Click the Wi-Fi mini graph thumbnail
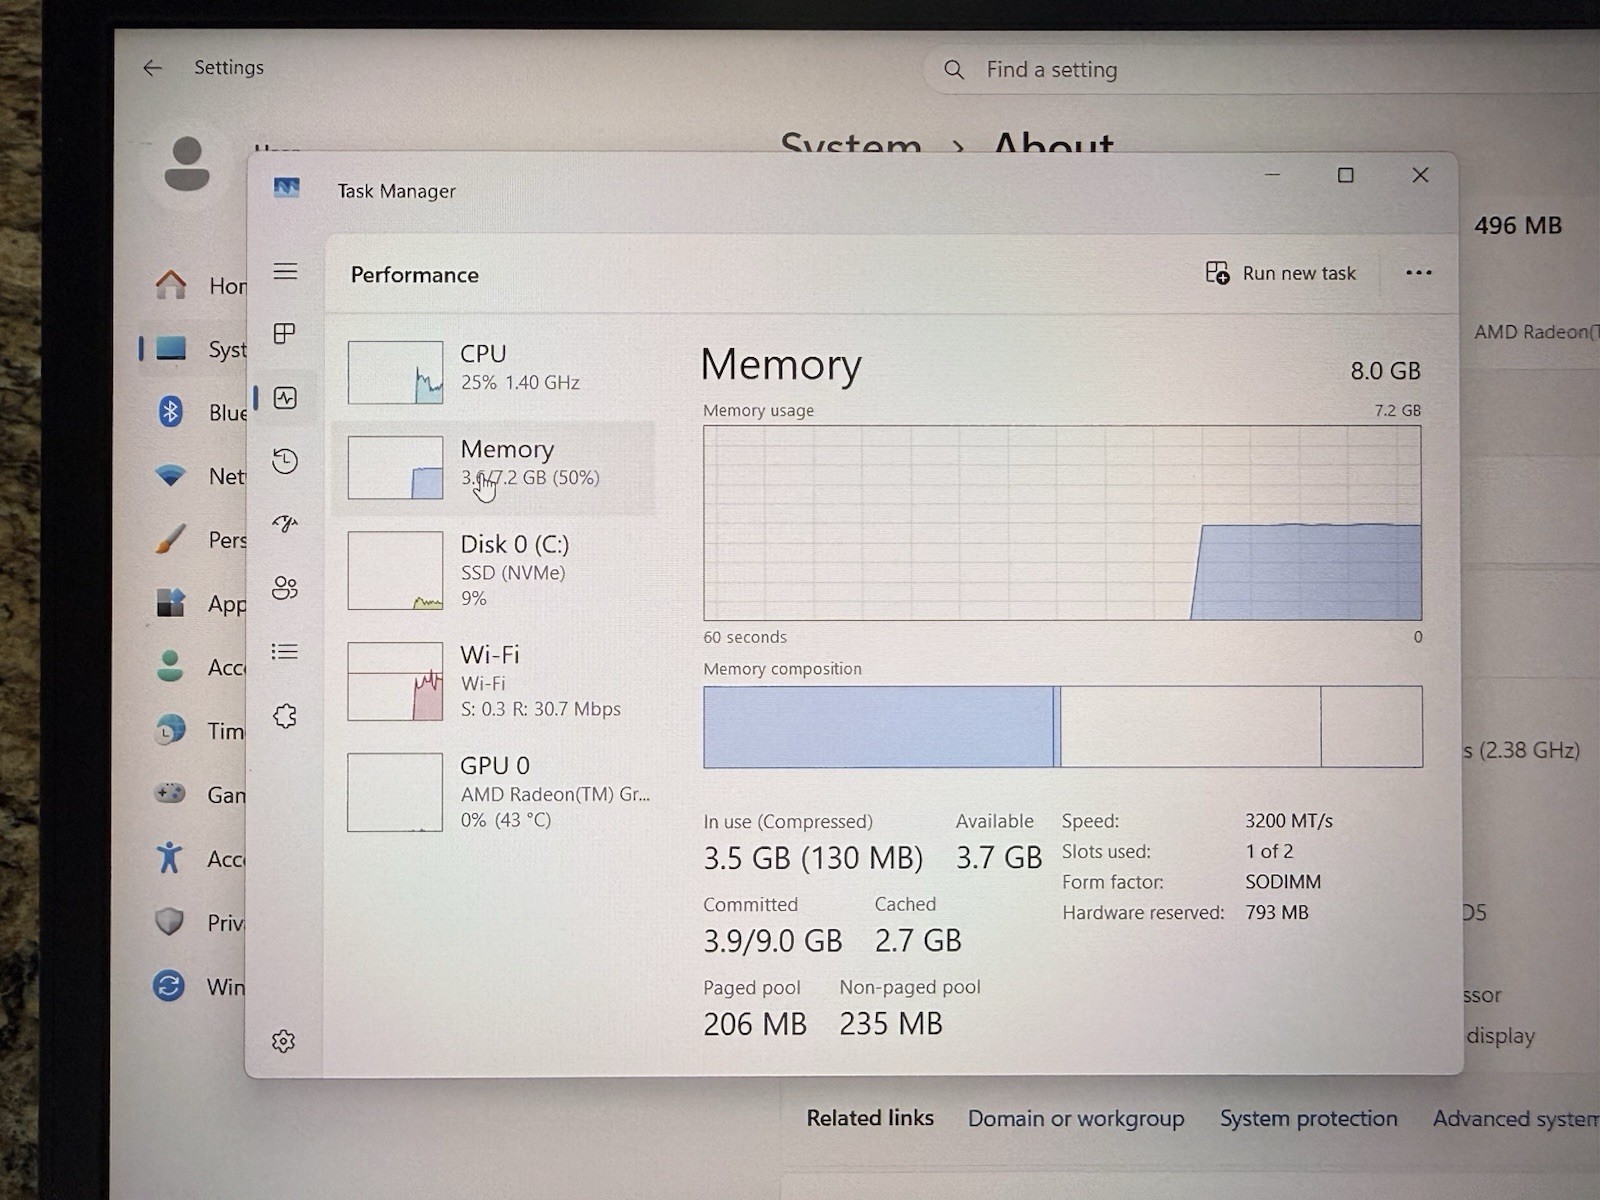Screen dimensions: 1600x1200 [x=395, y=681]
